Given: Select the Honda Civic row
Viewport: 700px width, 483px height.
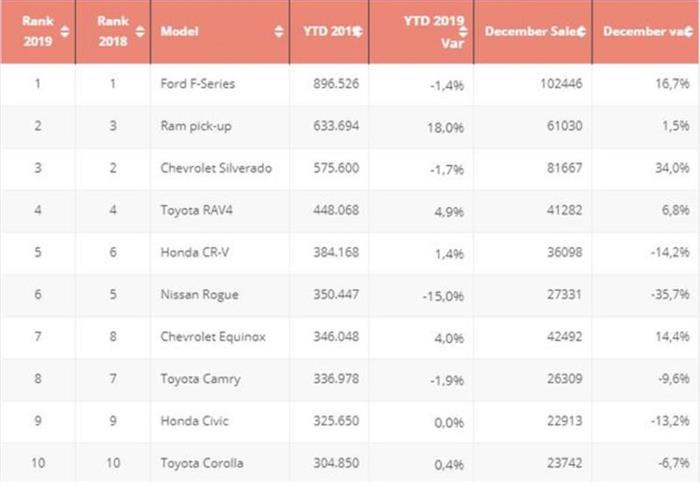Looking at the screenshot, I should pos(194,421).
